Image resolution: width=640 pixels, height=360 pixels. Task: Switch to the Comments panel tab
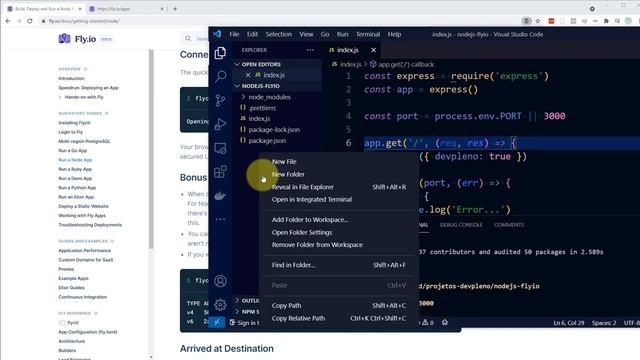click(509, 225)
